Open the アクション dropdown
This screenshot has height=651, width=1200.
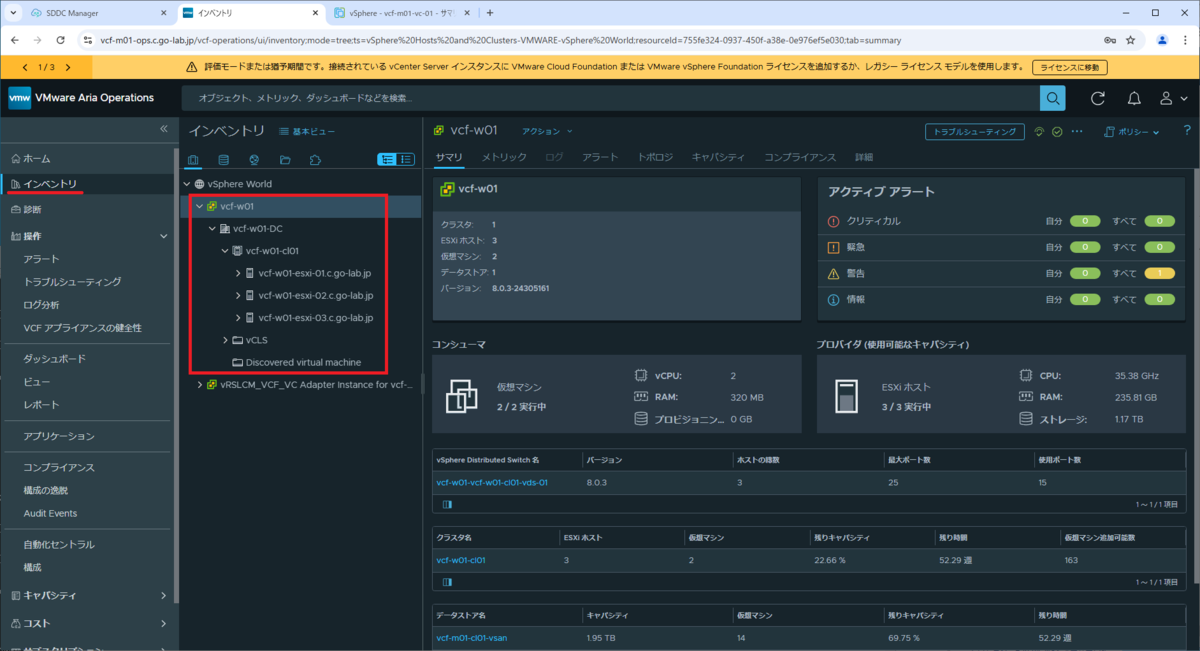click(x=548, y=131)
